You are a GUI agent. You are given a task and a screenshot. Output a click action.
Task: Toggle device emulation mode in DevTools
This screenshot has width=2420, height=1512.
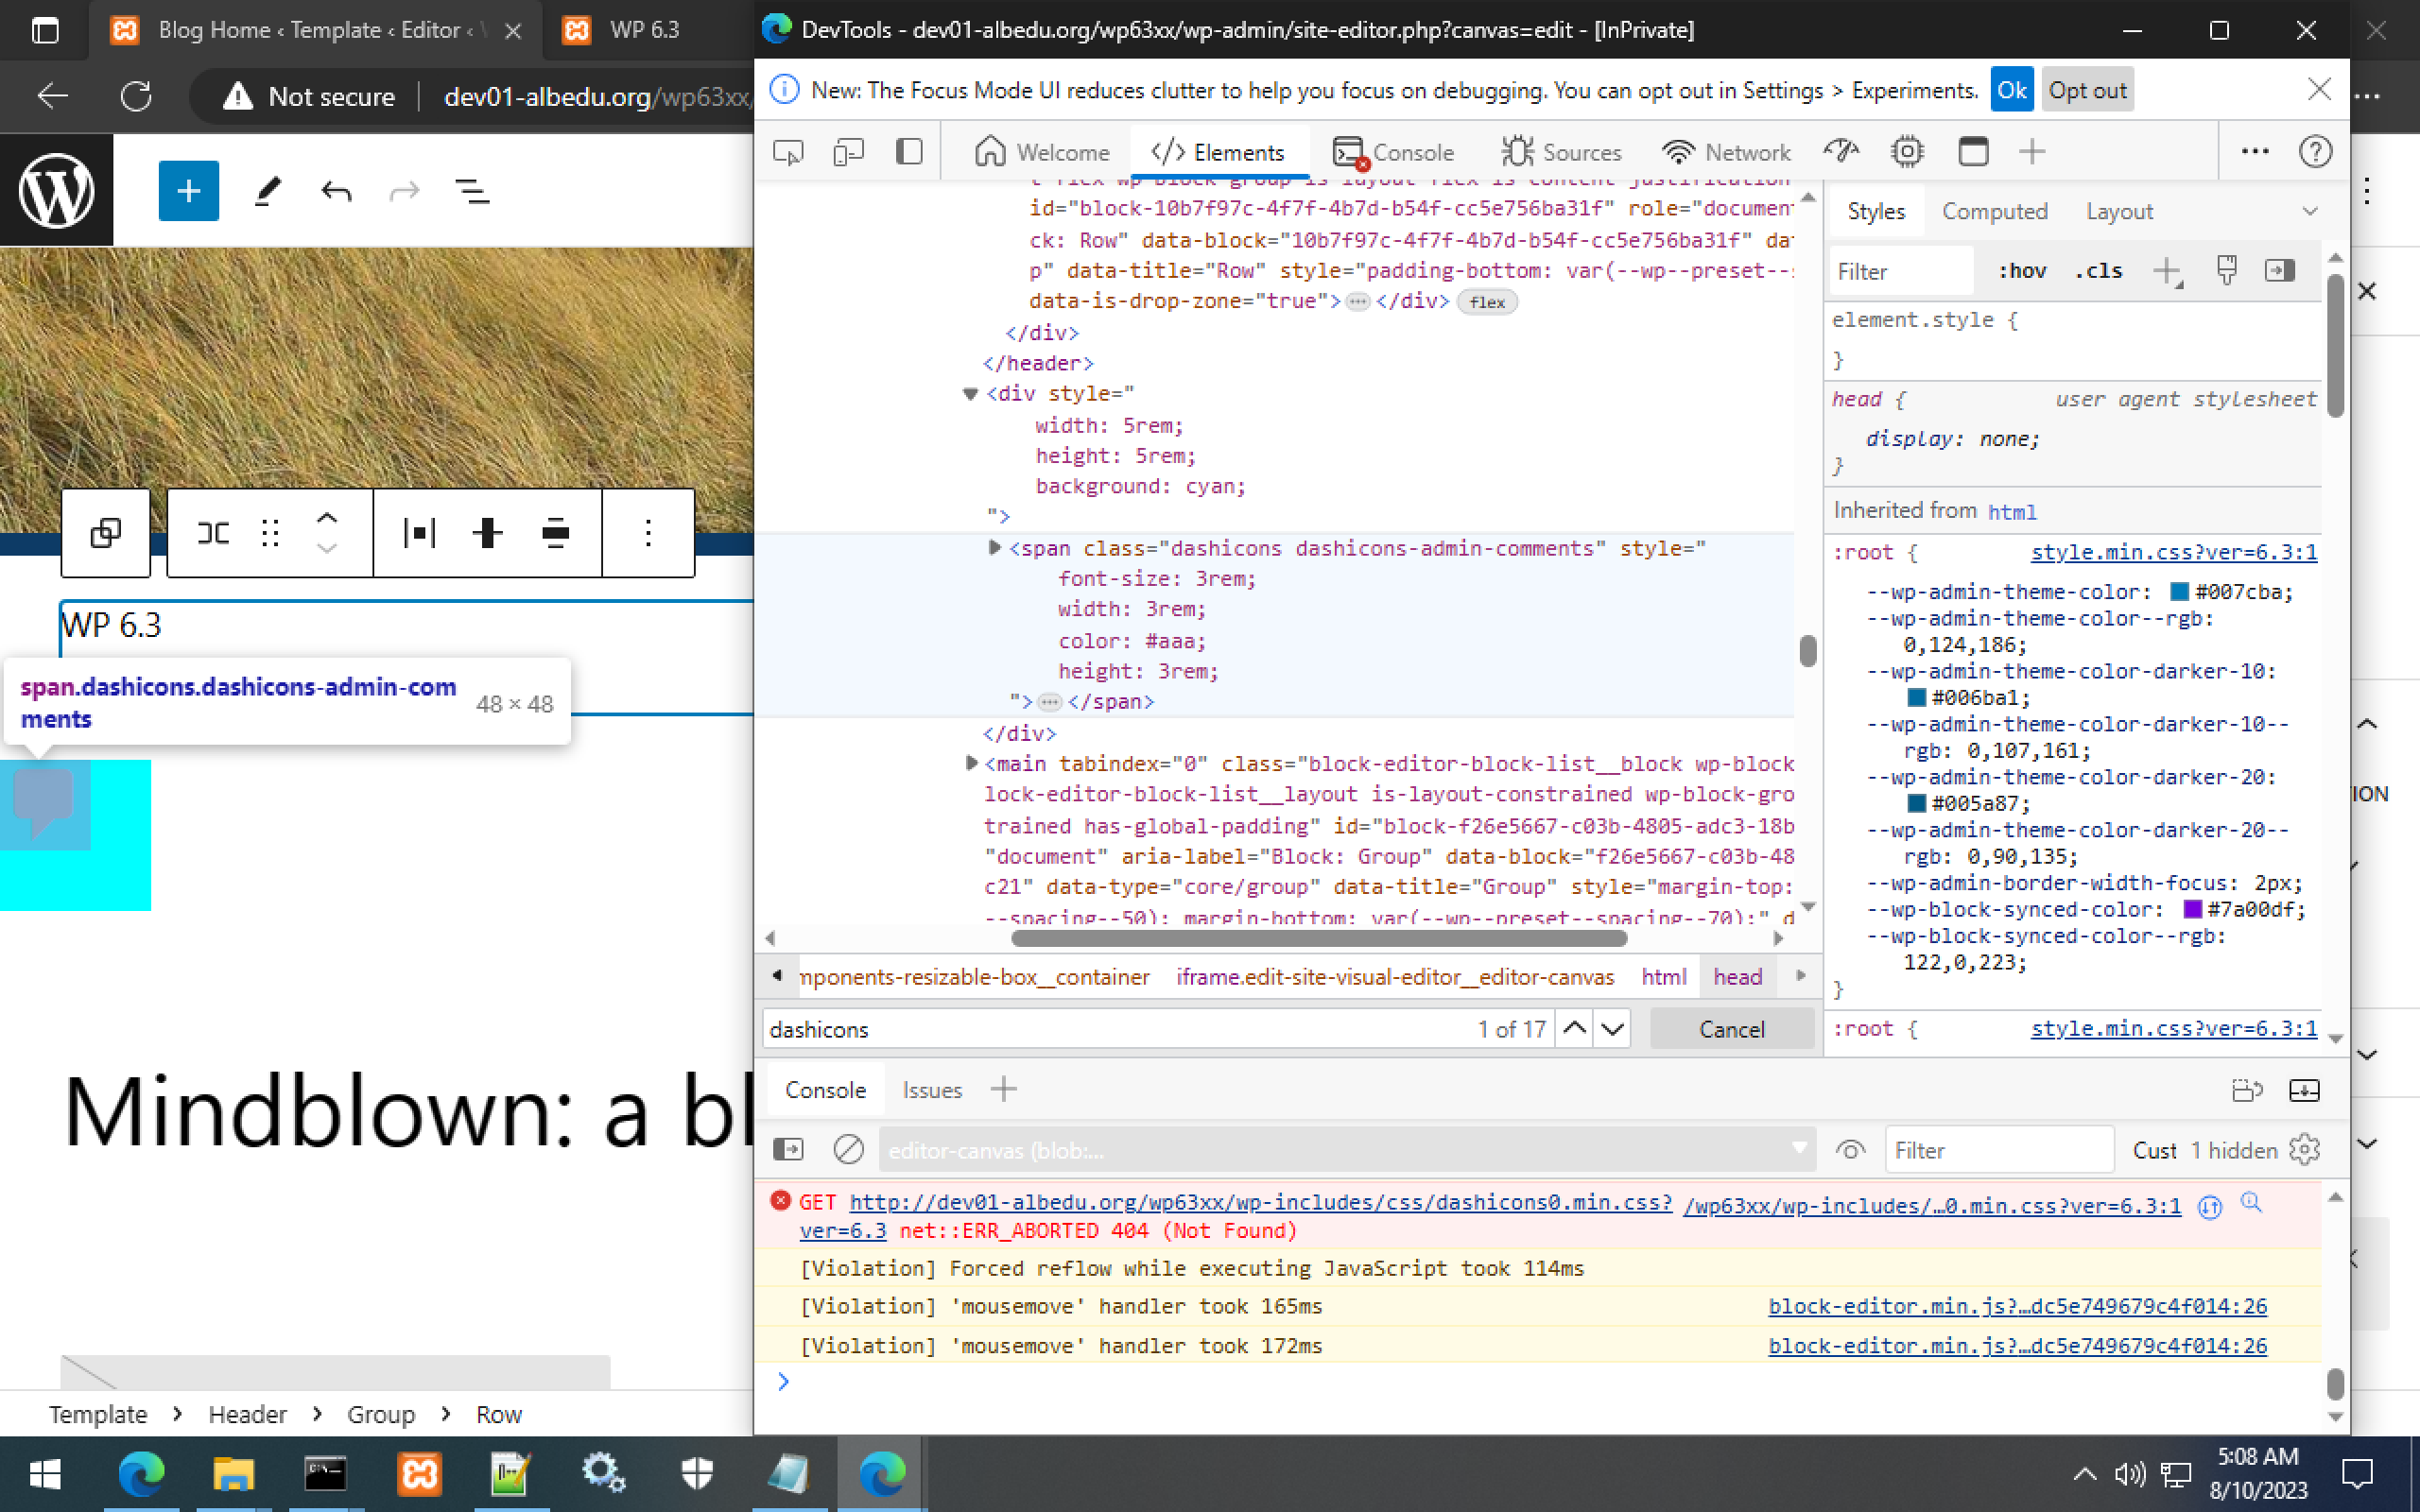tap(846, 151)
